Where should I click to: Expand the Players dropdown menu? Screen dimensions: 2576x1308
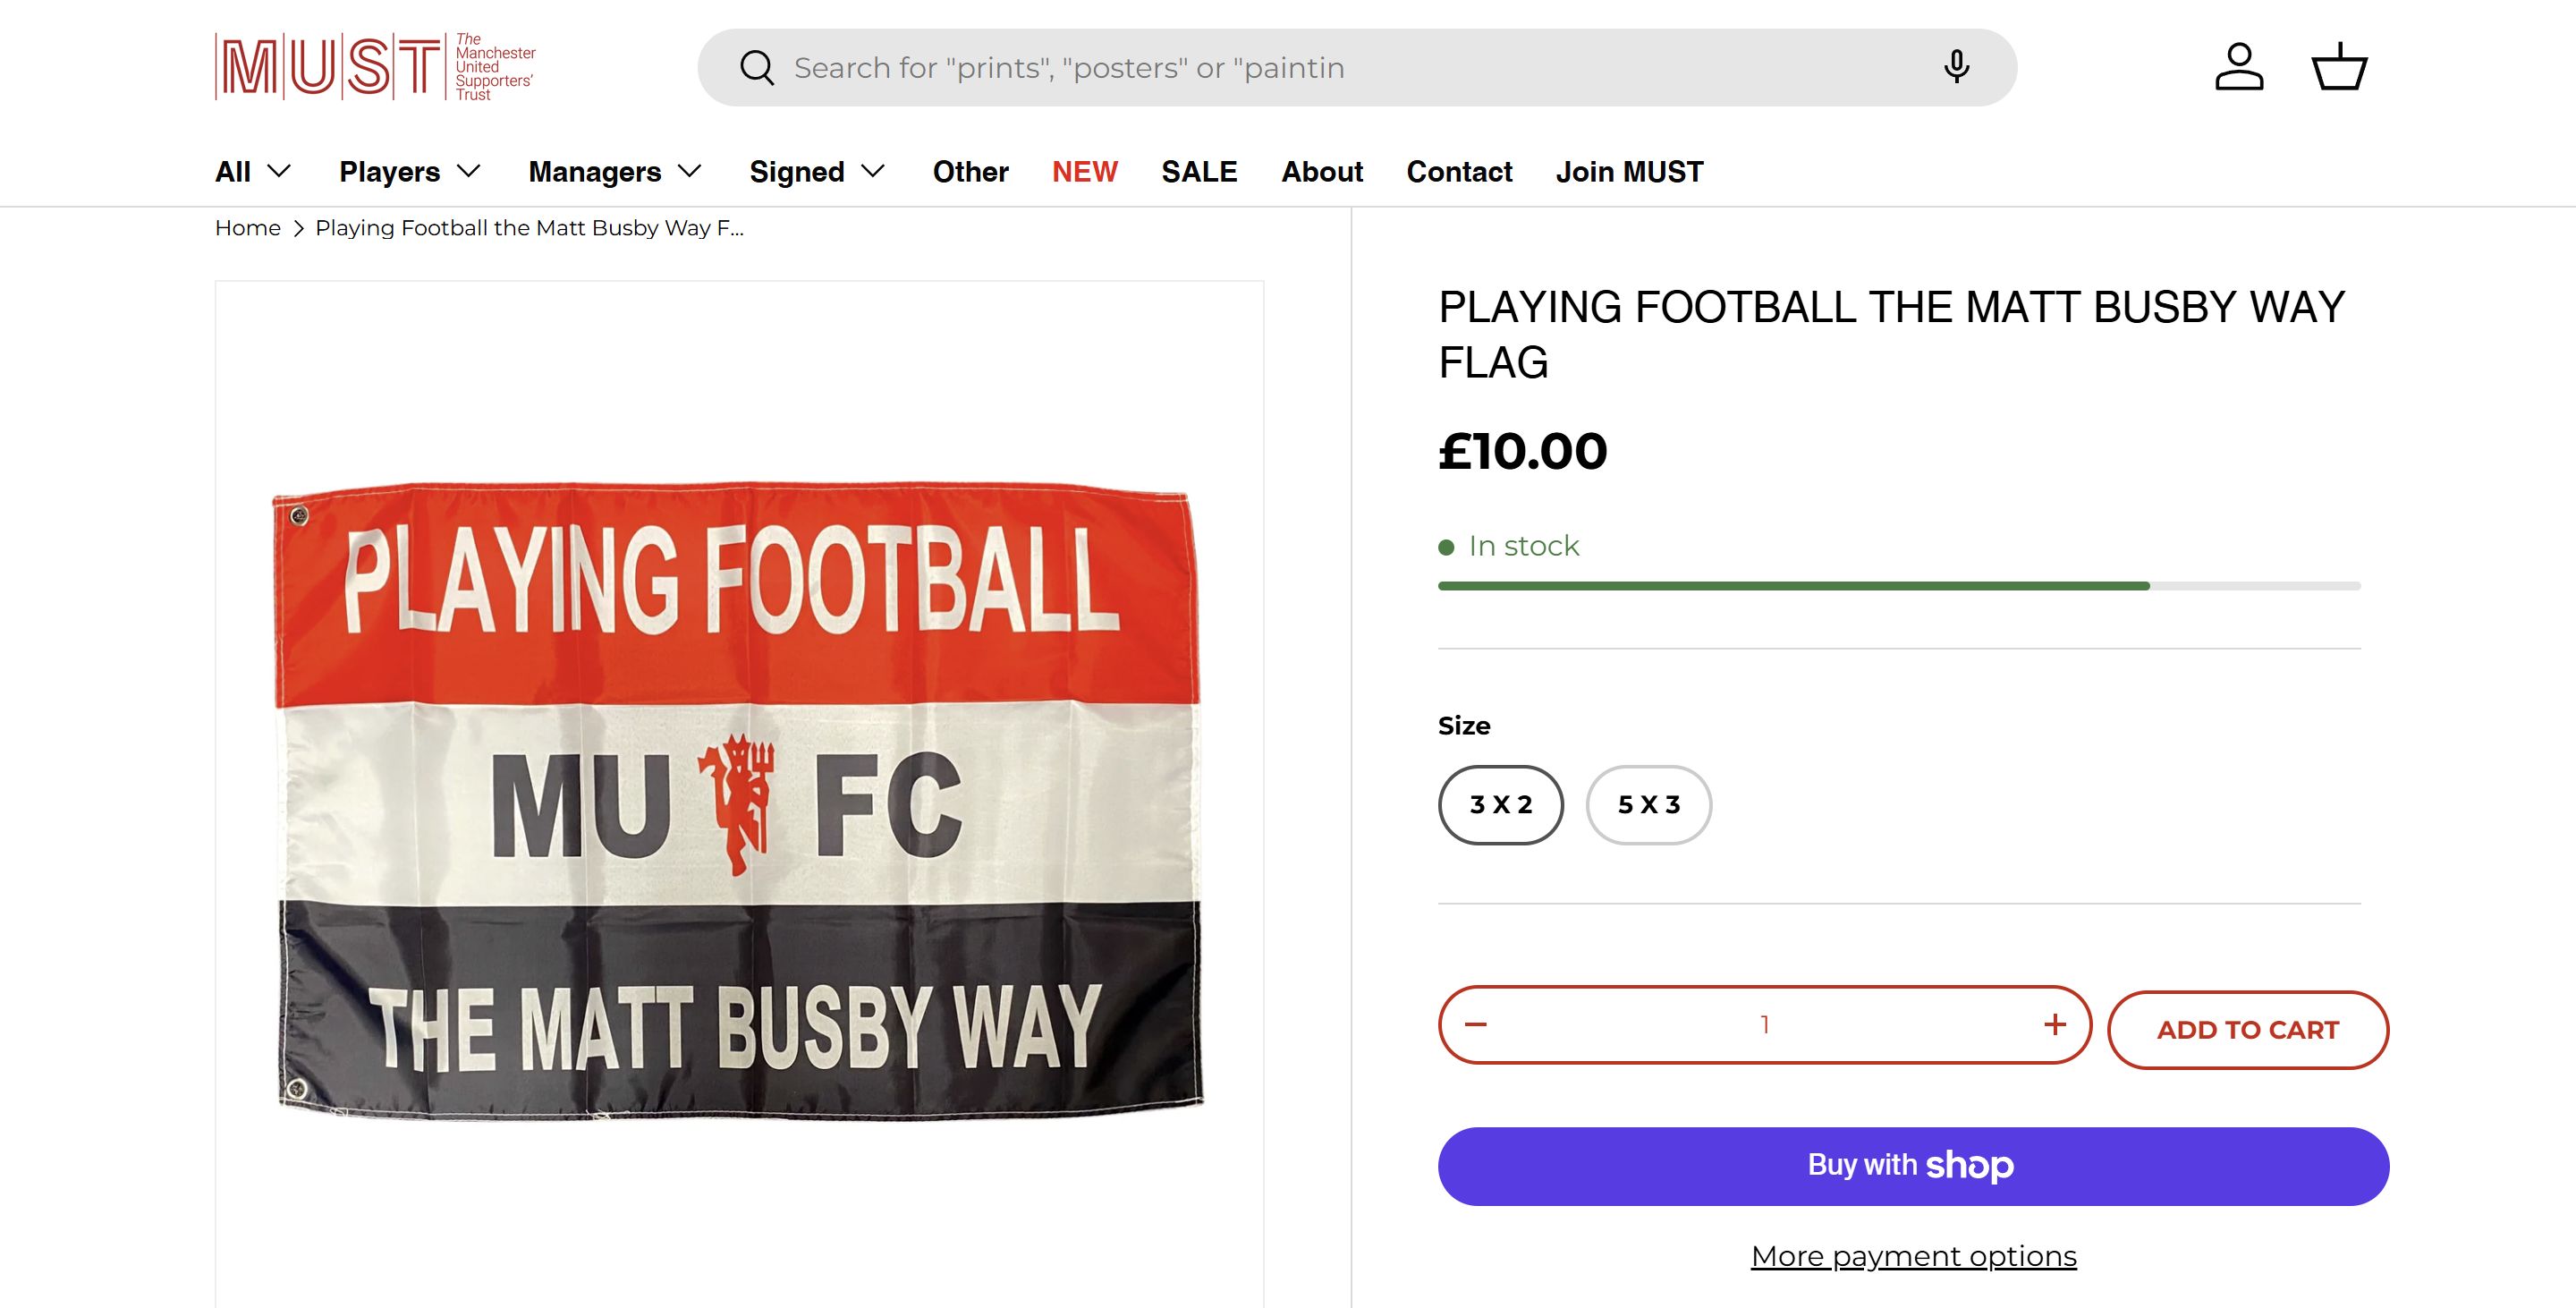click(410, 172)
